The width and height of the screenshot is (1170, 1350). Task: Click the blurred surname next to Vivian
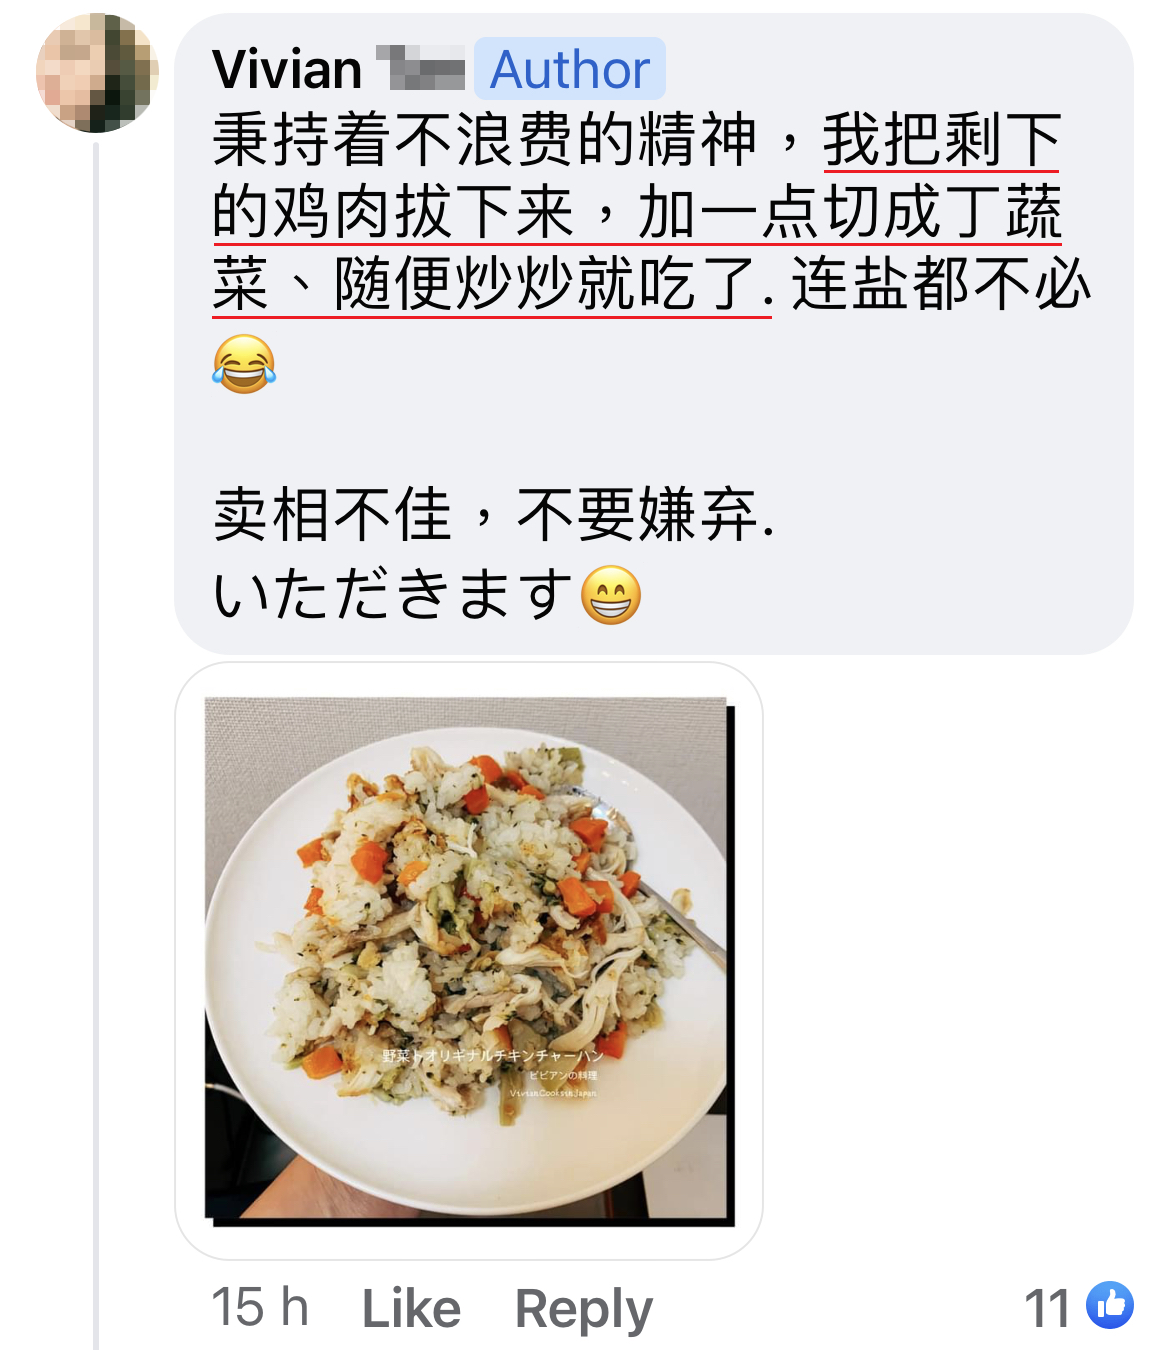coord(421,69)
